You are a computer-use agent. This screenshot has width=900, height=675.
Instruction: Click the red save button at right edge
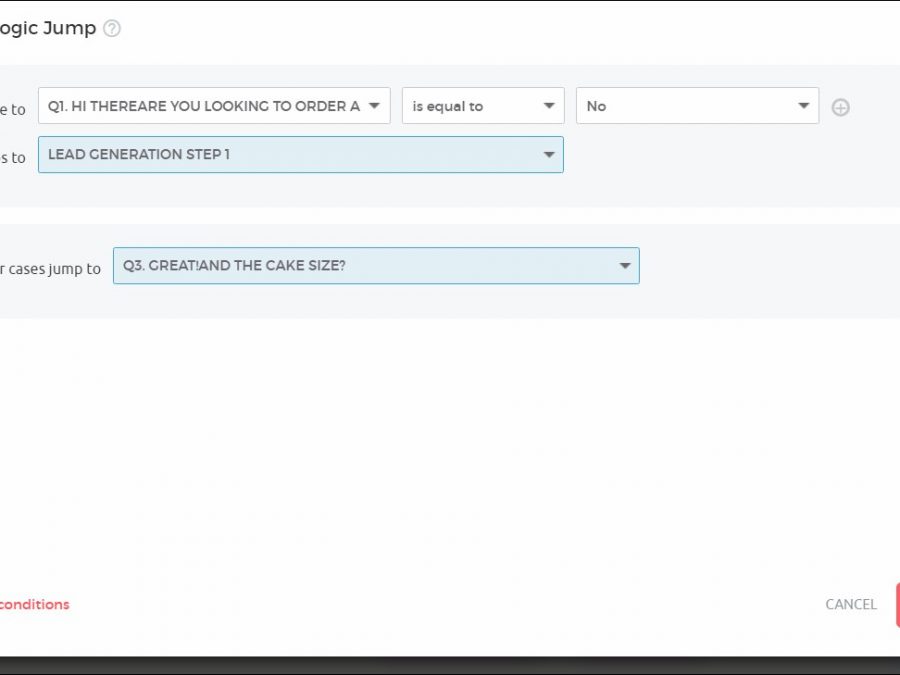896,604
